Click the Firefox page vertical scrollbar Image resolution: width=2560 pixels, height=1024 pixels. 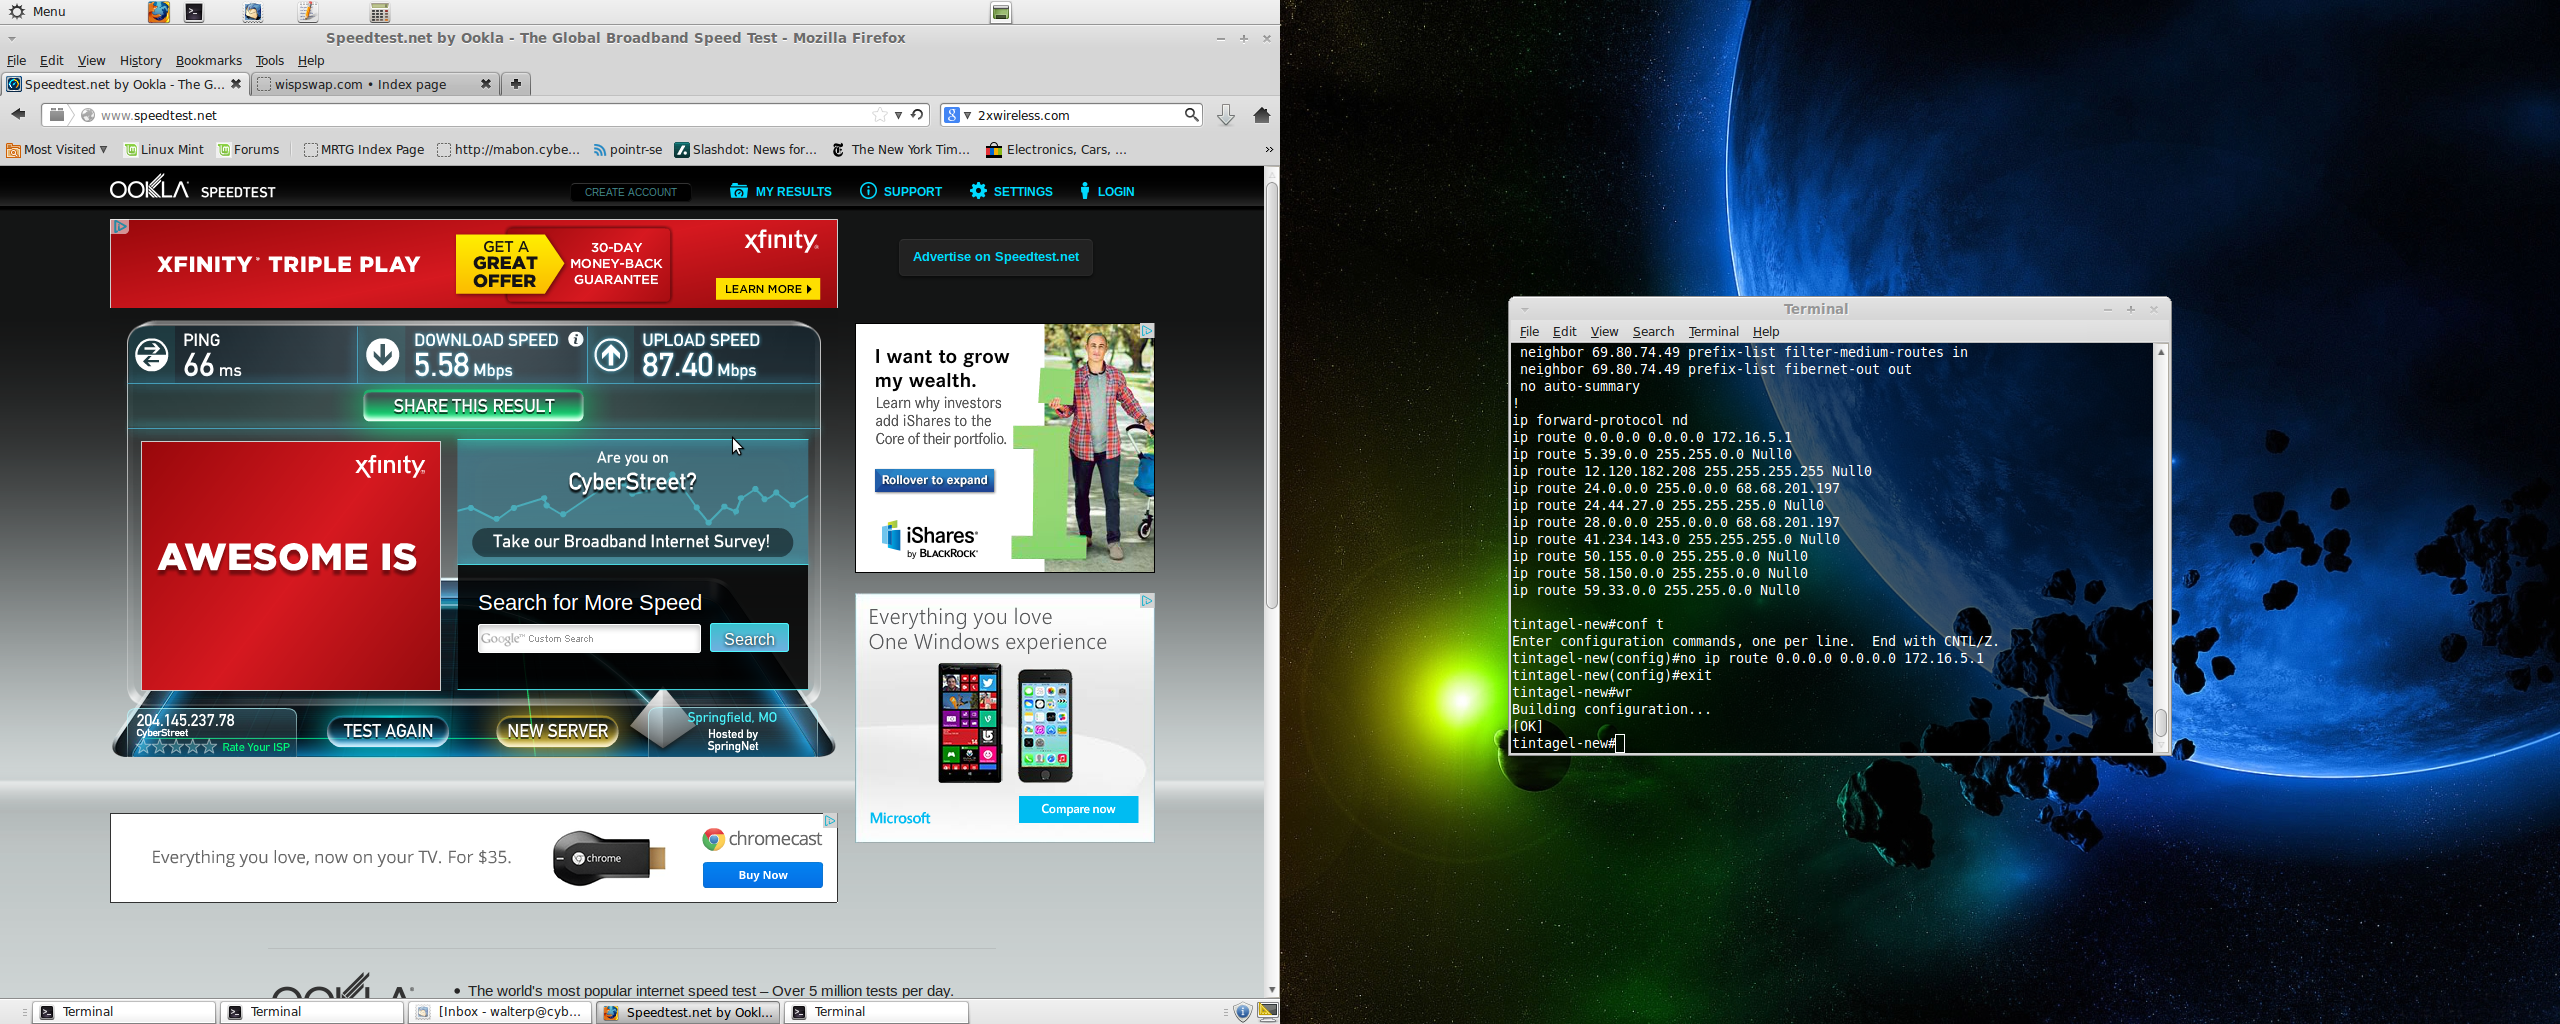click(x=1271, y=400)
